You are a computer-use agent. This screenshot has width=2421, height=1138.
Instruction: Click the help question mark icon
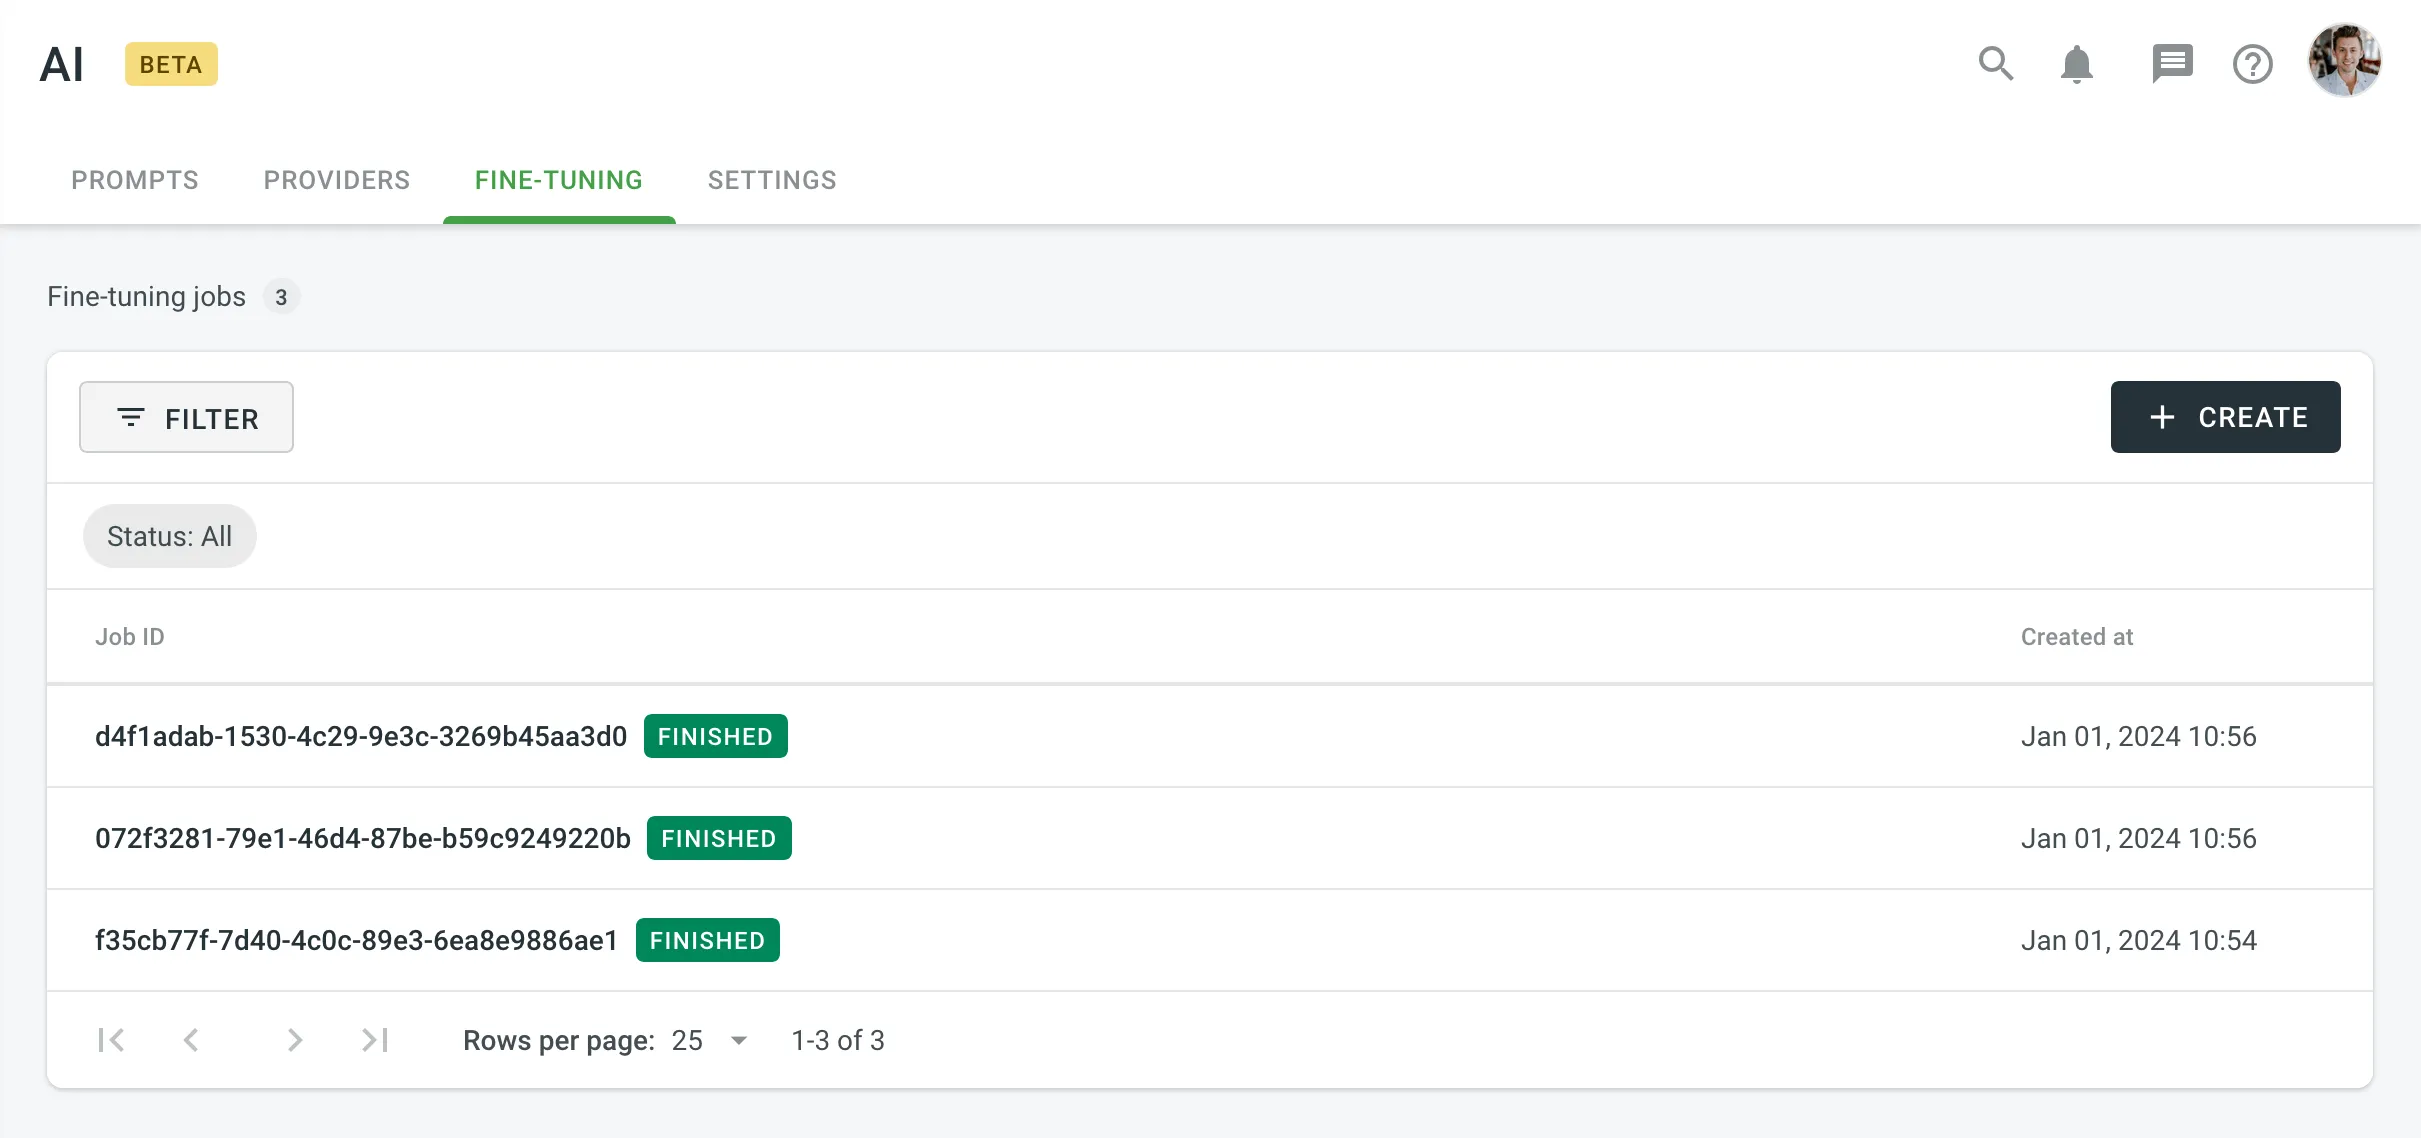point(2253,63)
